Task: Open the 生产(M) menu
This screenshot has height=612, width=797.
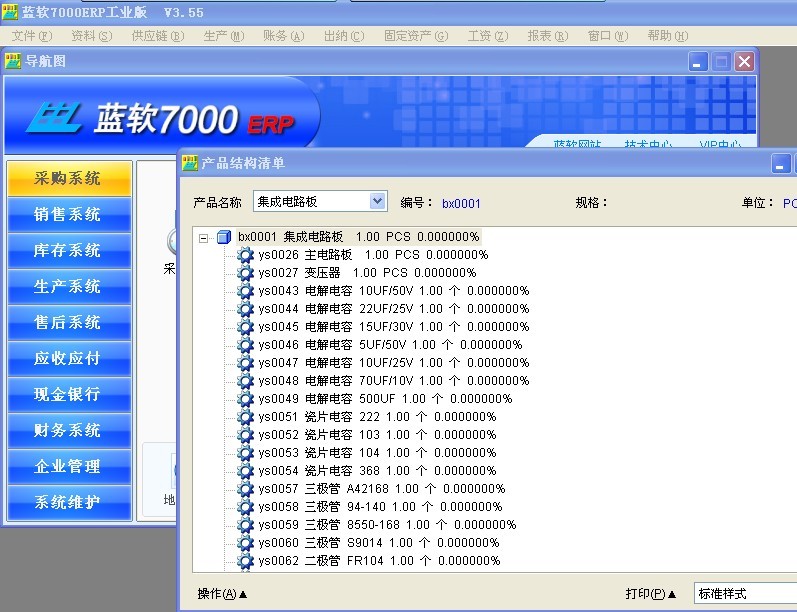Action: [x=224, y=36]
